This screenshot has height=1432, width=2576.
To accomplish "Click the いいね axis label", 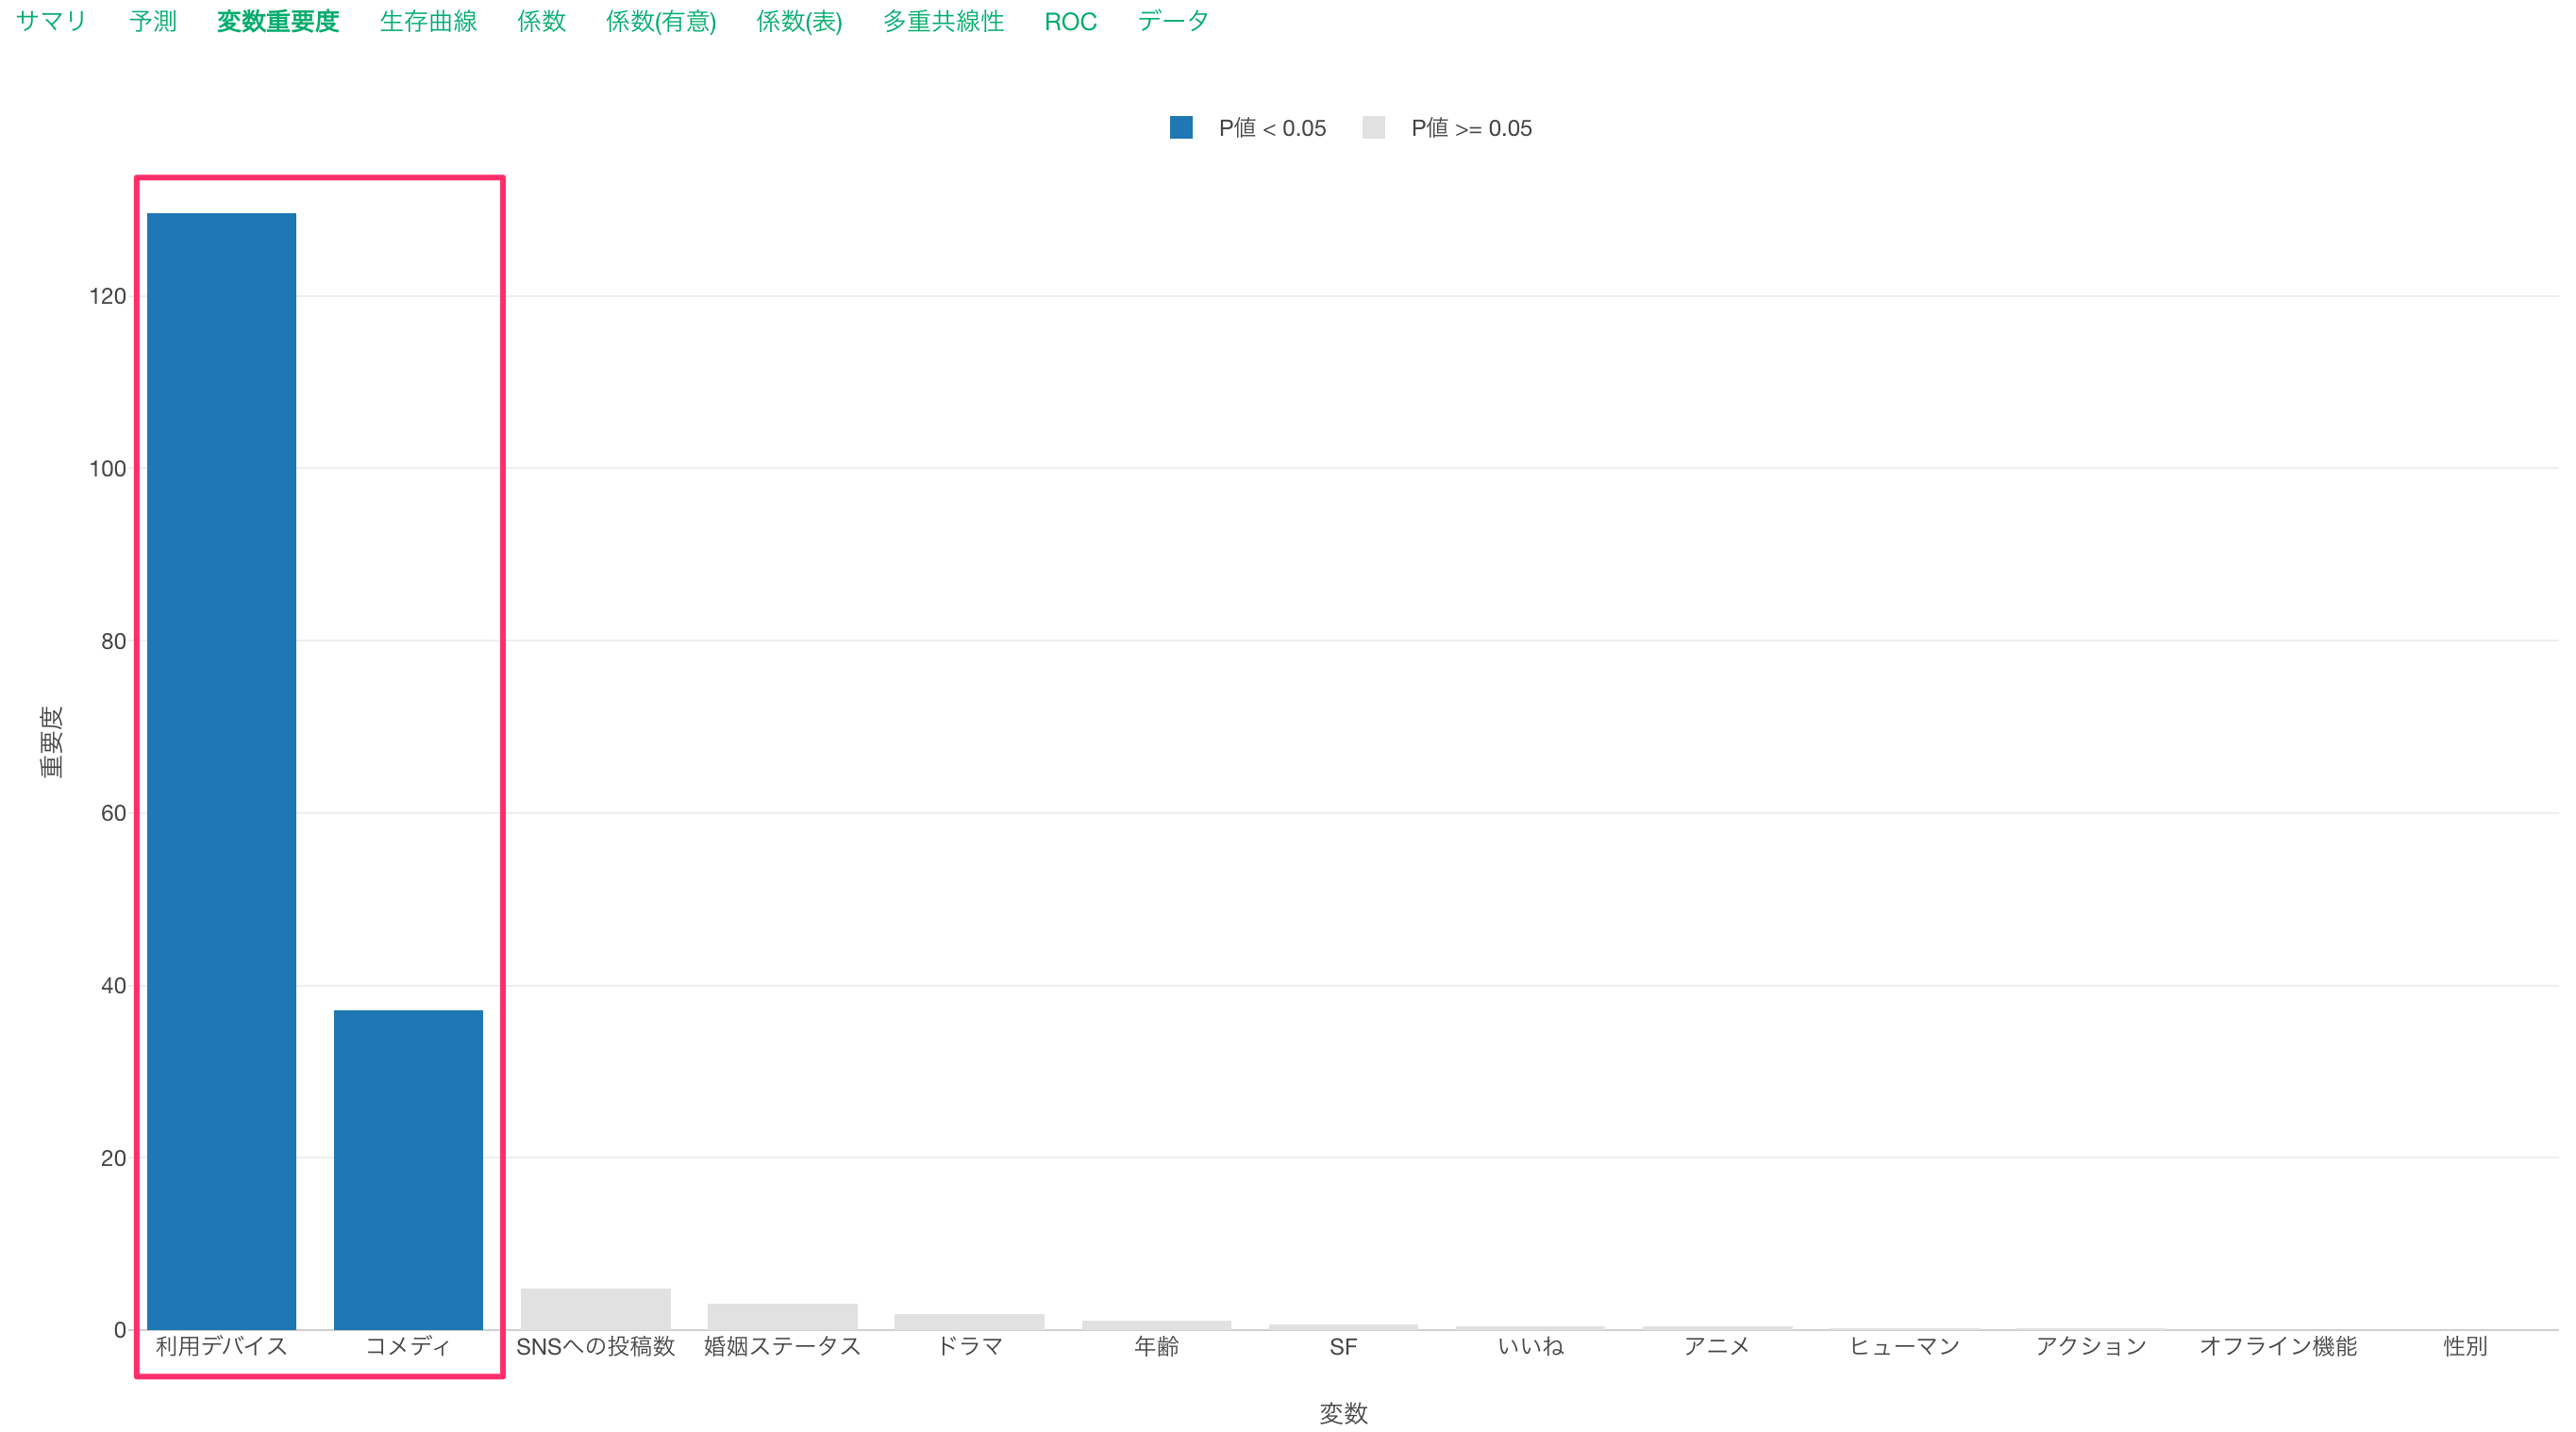I will [x=1530, y=1346].
